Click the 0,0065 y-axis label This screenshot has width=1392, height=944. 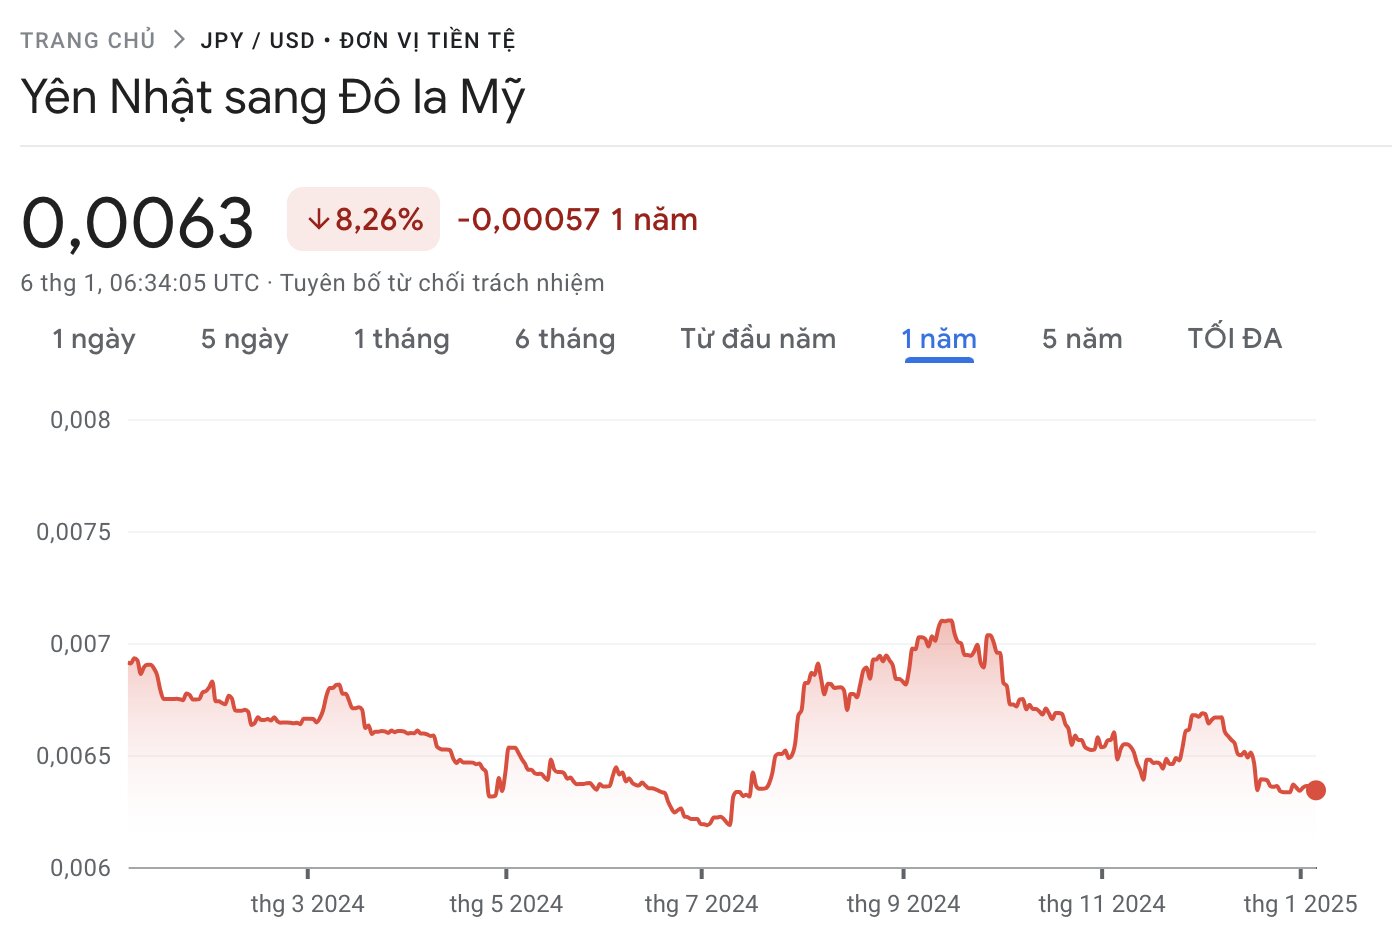click(x=74, y=756)
